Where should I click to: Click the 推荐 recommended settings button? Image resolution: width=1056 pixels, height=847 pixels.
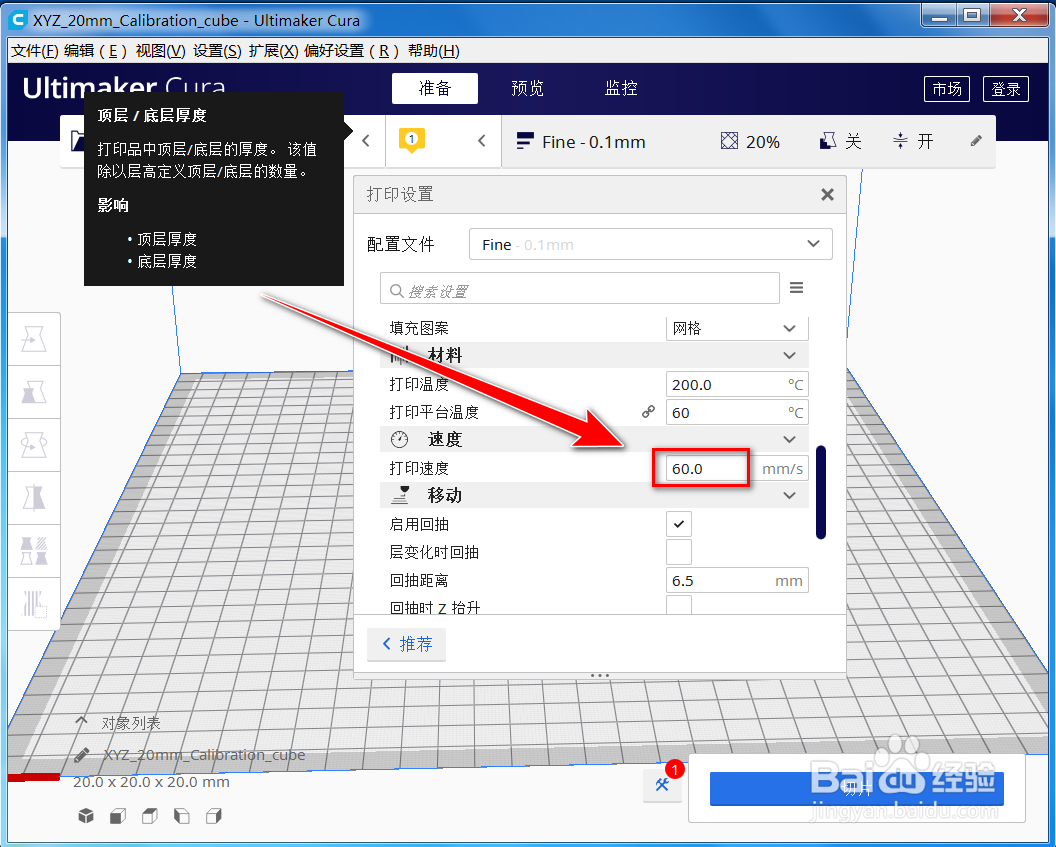point(407,644)
